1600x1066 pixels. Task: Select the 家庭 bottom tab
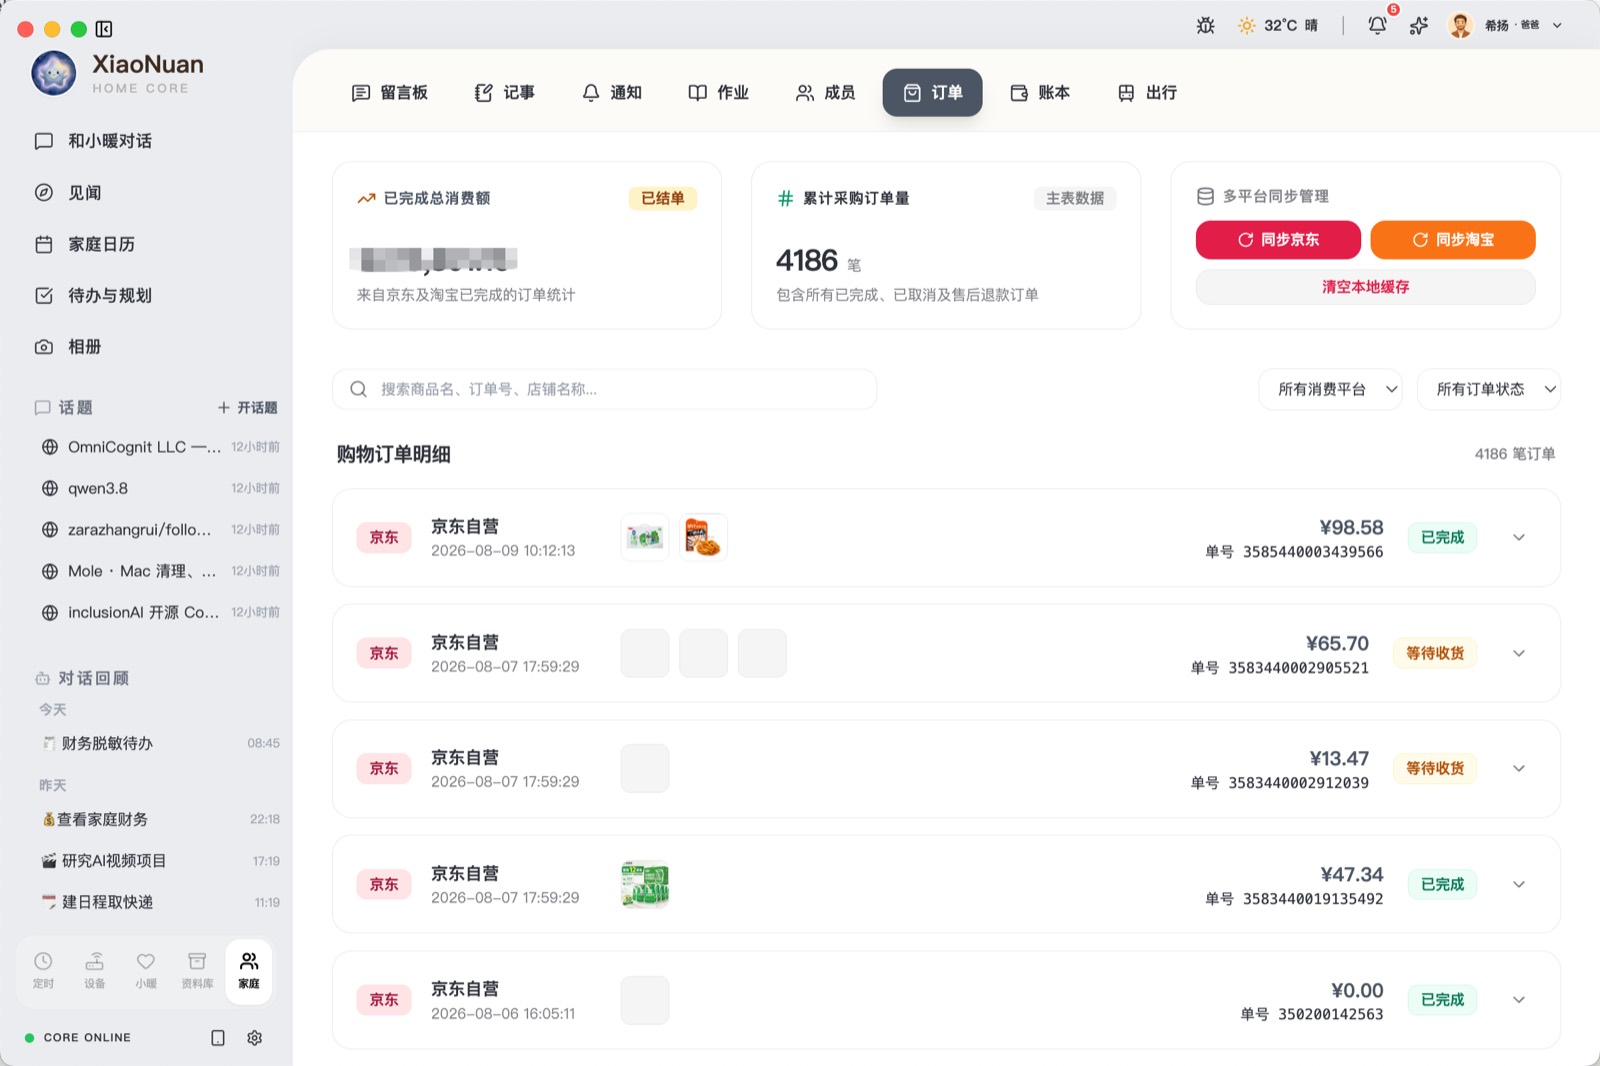tap(249, 971)
